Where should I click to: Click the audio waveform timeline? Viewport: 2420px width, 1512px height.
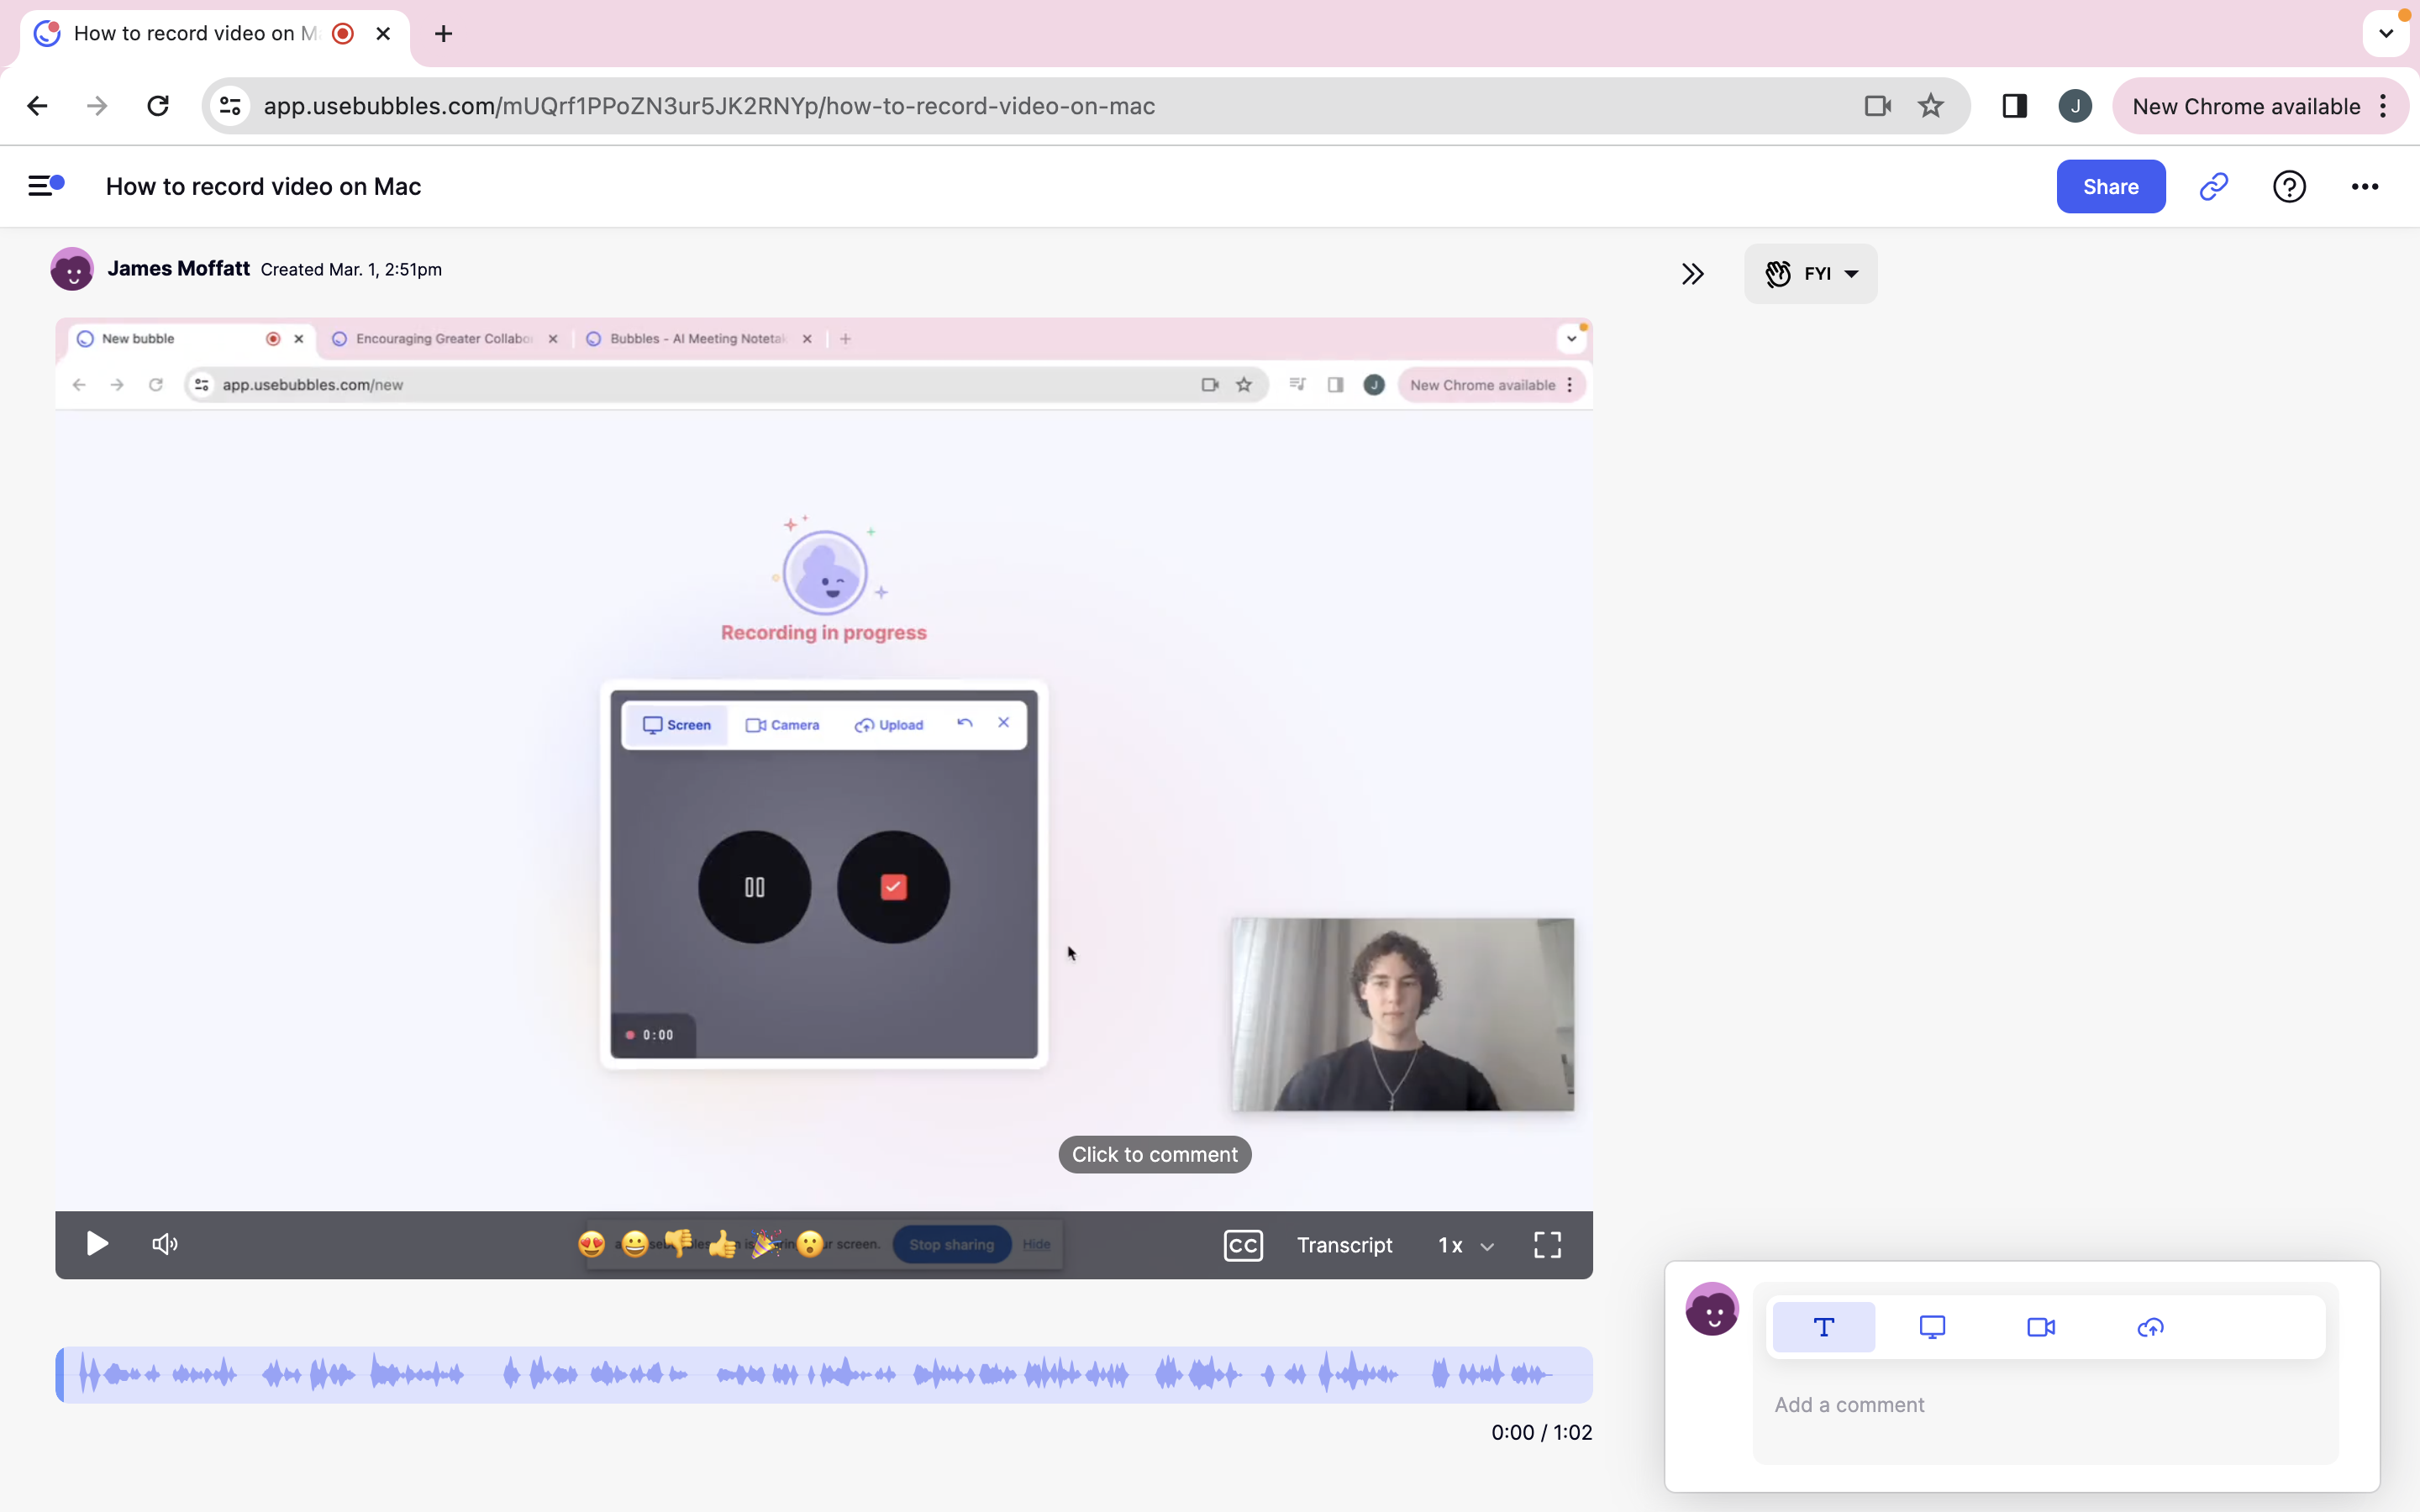[823, 1375]
